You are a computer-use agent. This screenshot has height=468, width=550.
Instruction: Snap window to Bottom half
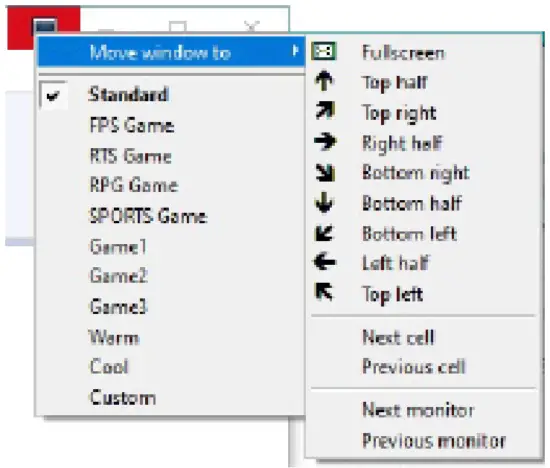click(412, 203)
